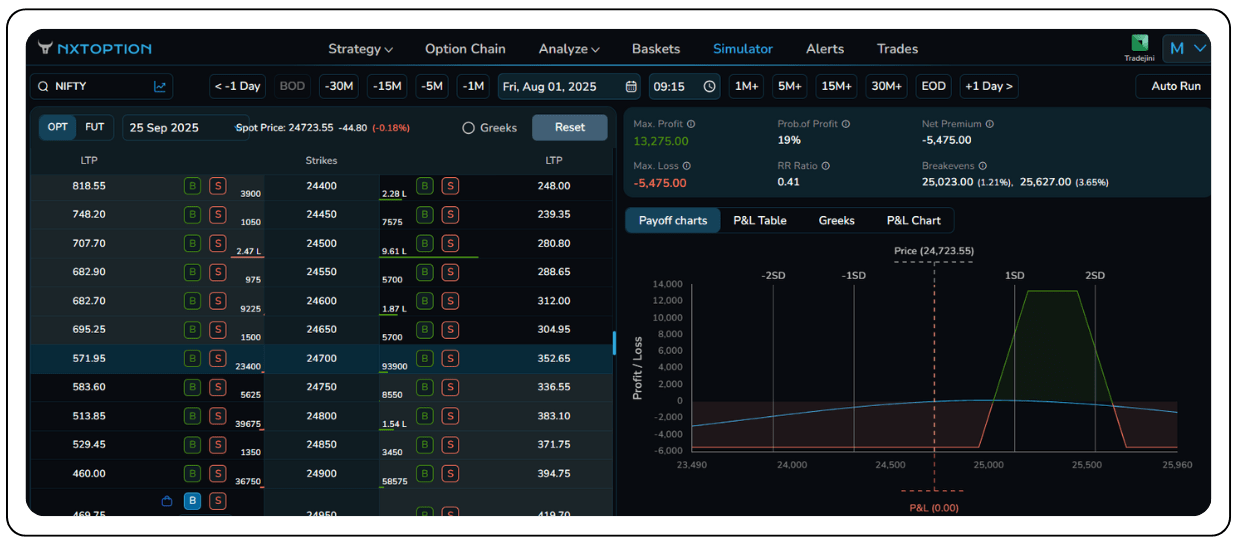Click the Breakevens info icon
Viewport: 1238px width, 541px height.
pyautogui.click(x=982, y=166)
